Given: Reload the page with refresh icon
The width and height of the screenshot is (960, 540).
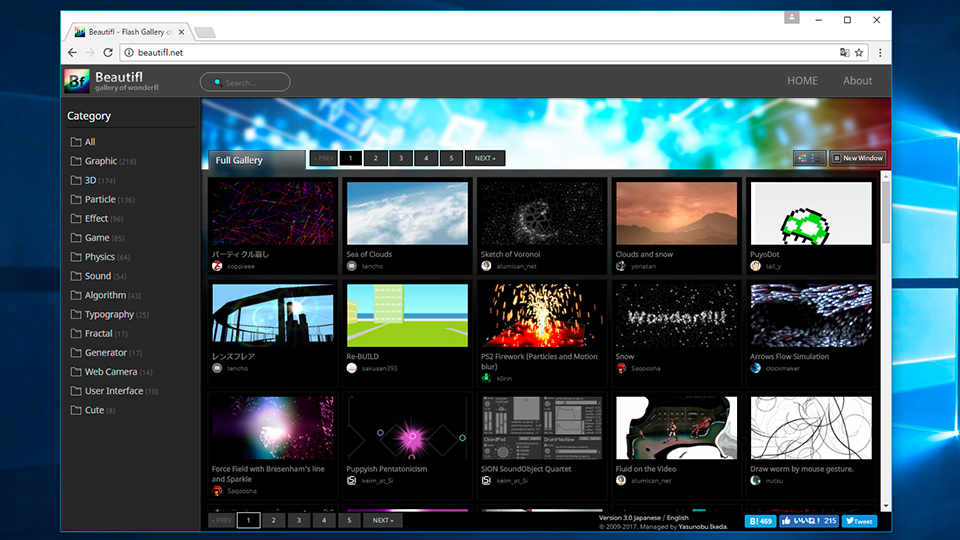Looking at the screenshot, I should click(x=108, y=52).
